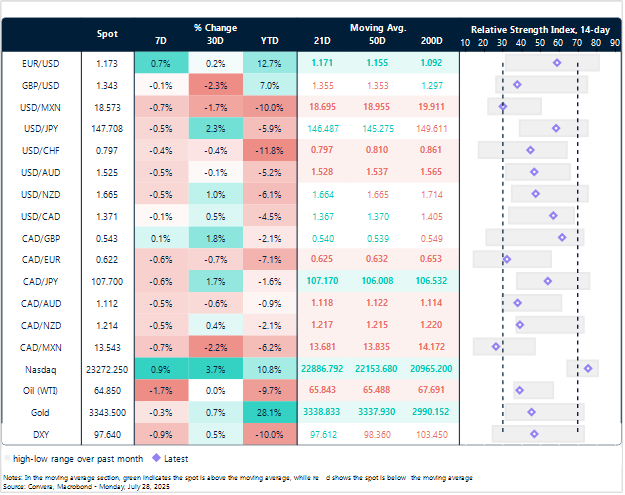This screenshot has height=495, width=625.
Task: Click the DXY RSI high-low range bar
Action: pyautogui.click(x=538, y=433)
